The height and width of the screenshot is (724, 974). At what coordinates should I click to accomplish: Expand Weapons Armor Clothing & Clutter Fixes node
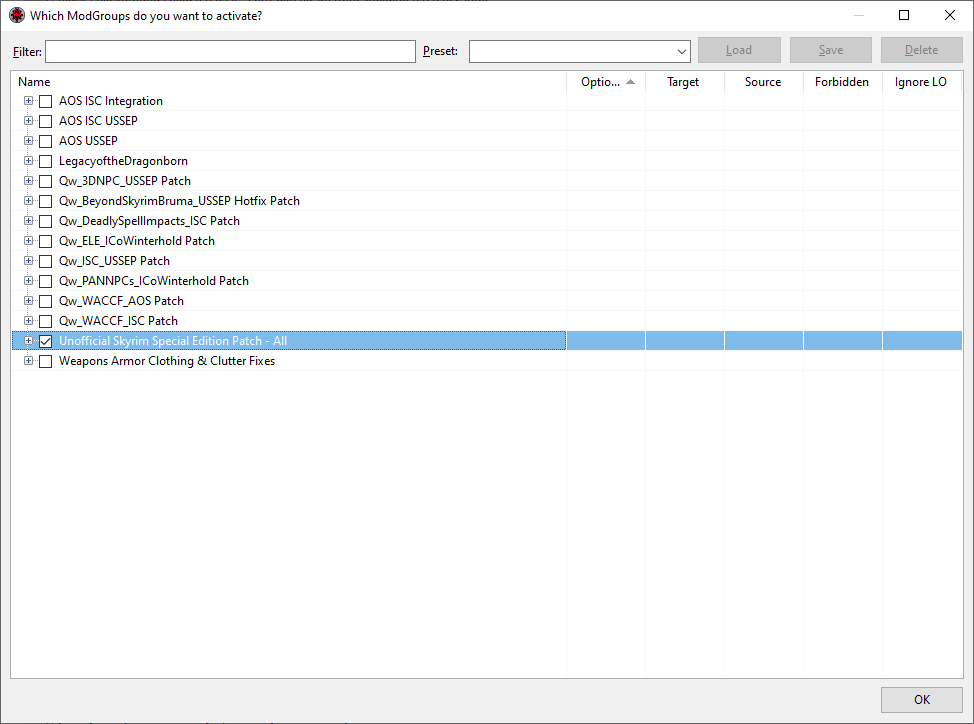[29, 361]
